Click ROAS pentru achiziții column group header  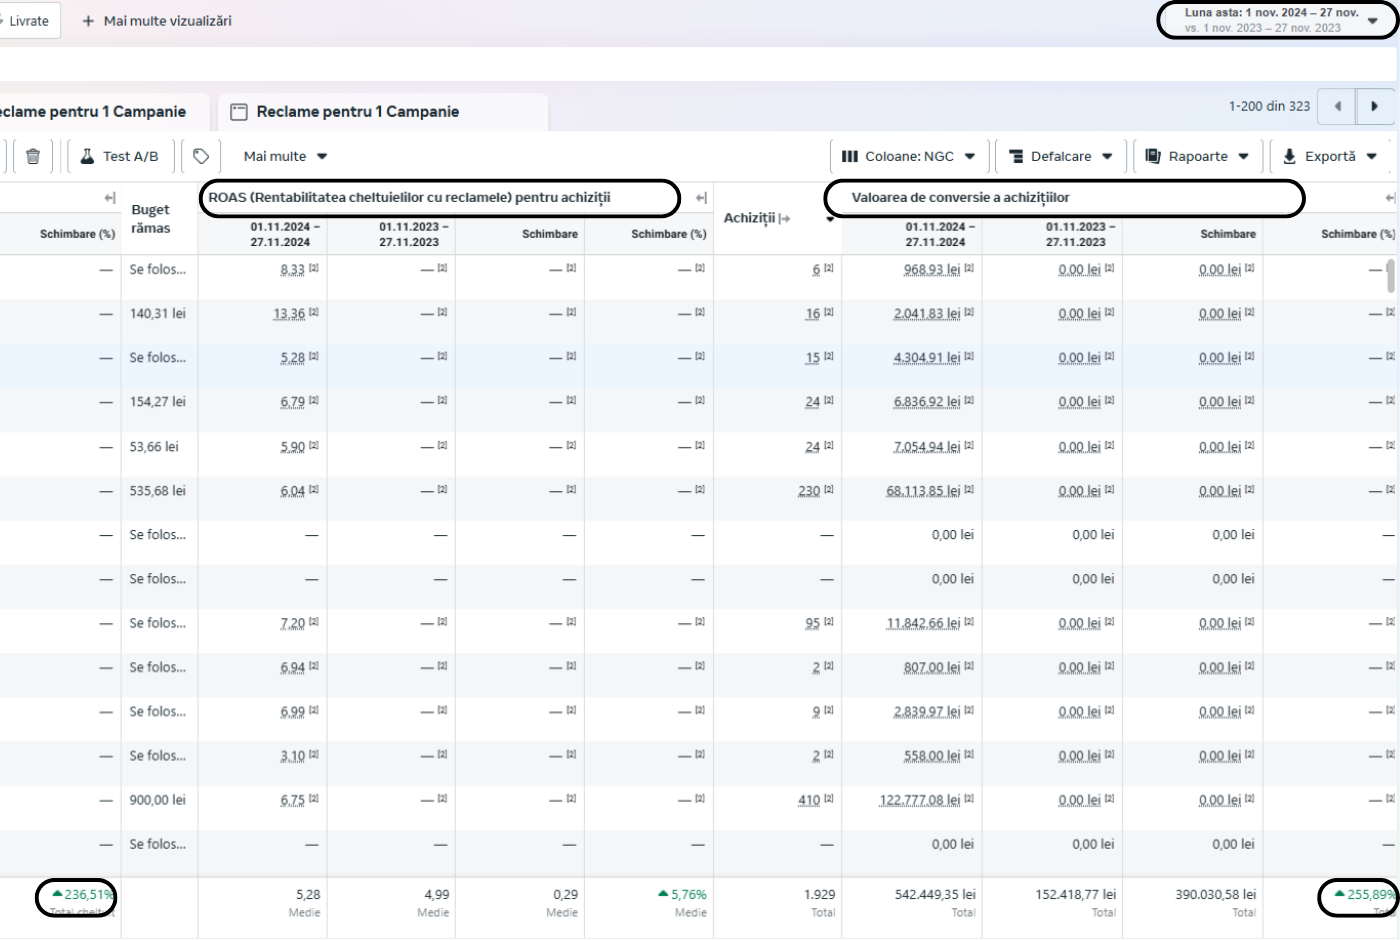coord(409,197)
